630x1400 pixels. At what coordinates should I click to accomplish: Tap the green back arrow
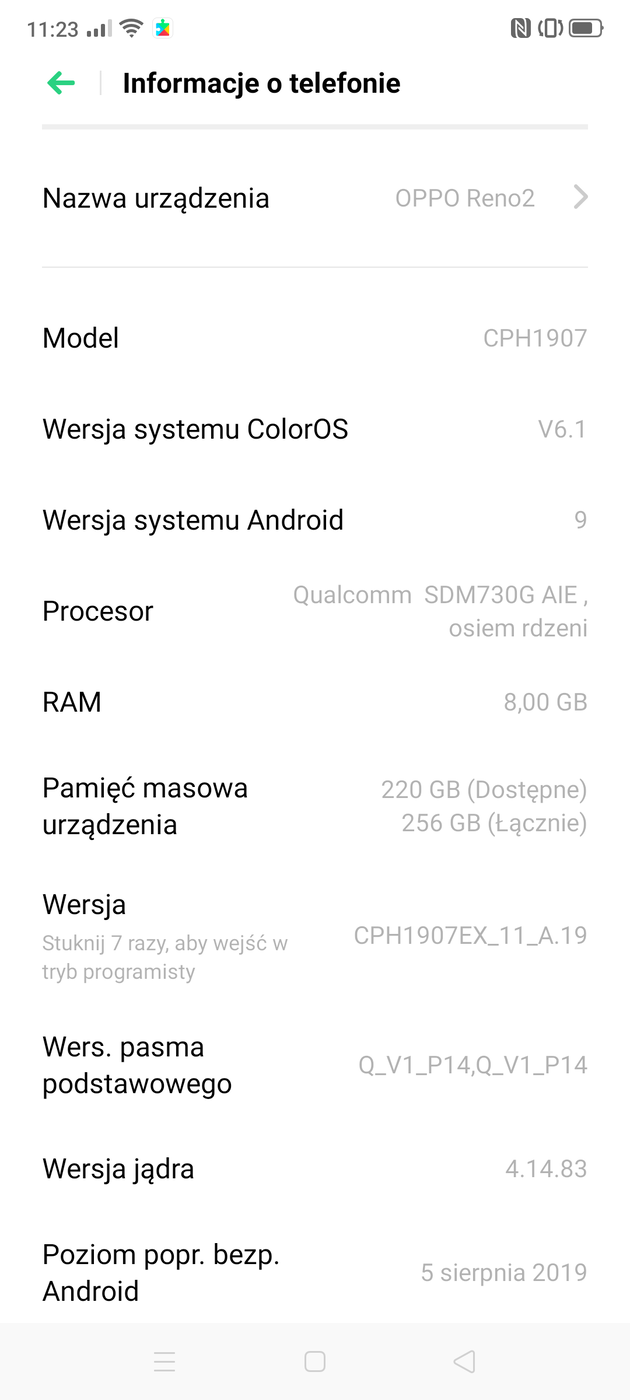61,83
